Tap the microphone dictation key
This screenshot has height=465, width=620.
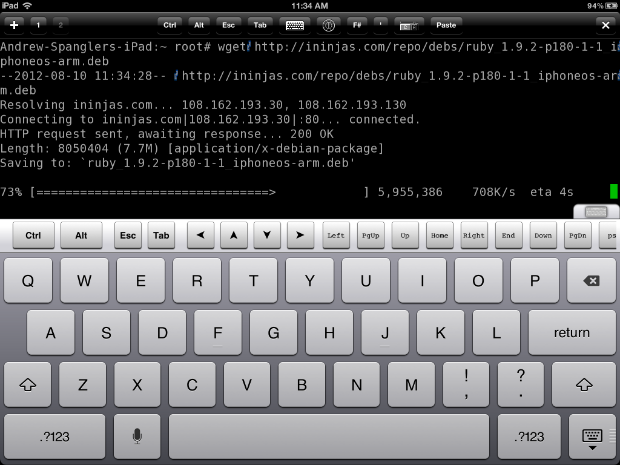click(137, 436)
